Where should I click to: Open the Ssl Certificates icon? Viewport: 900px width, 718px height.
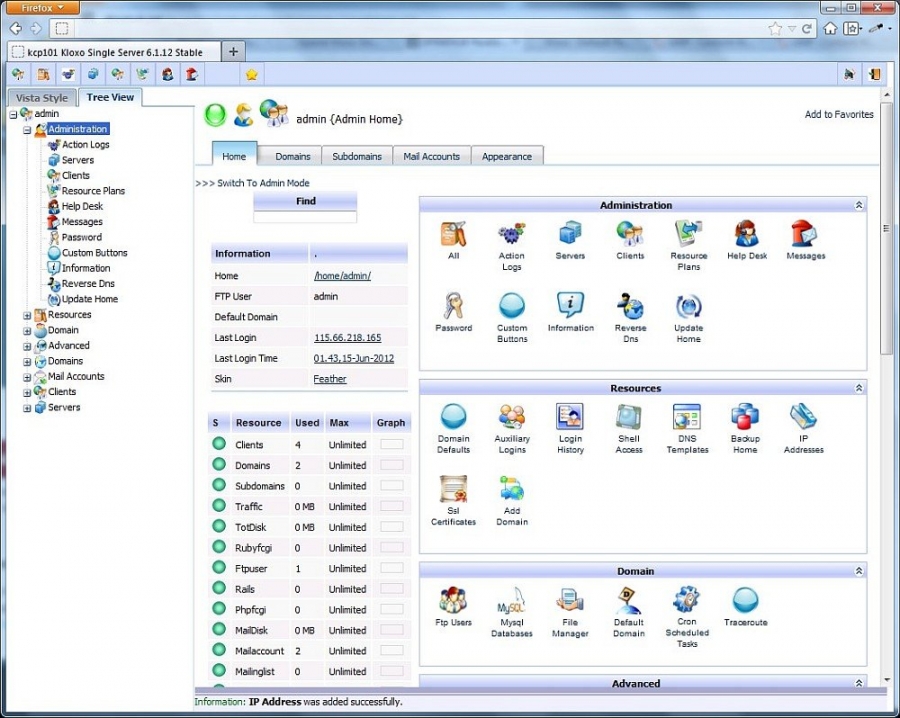pos(453,489)
